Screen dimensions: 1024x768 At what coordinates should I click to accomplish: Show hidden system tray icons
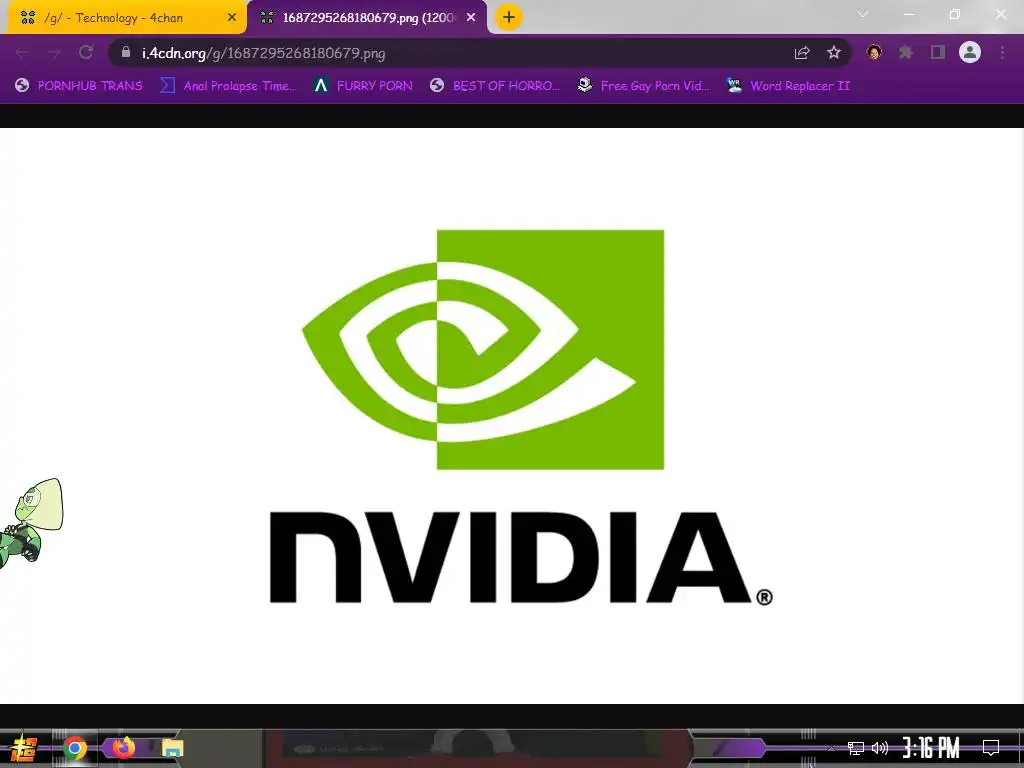coord(831,748)
